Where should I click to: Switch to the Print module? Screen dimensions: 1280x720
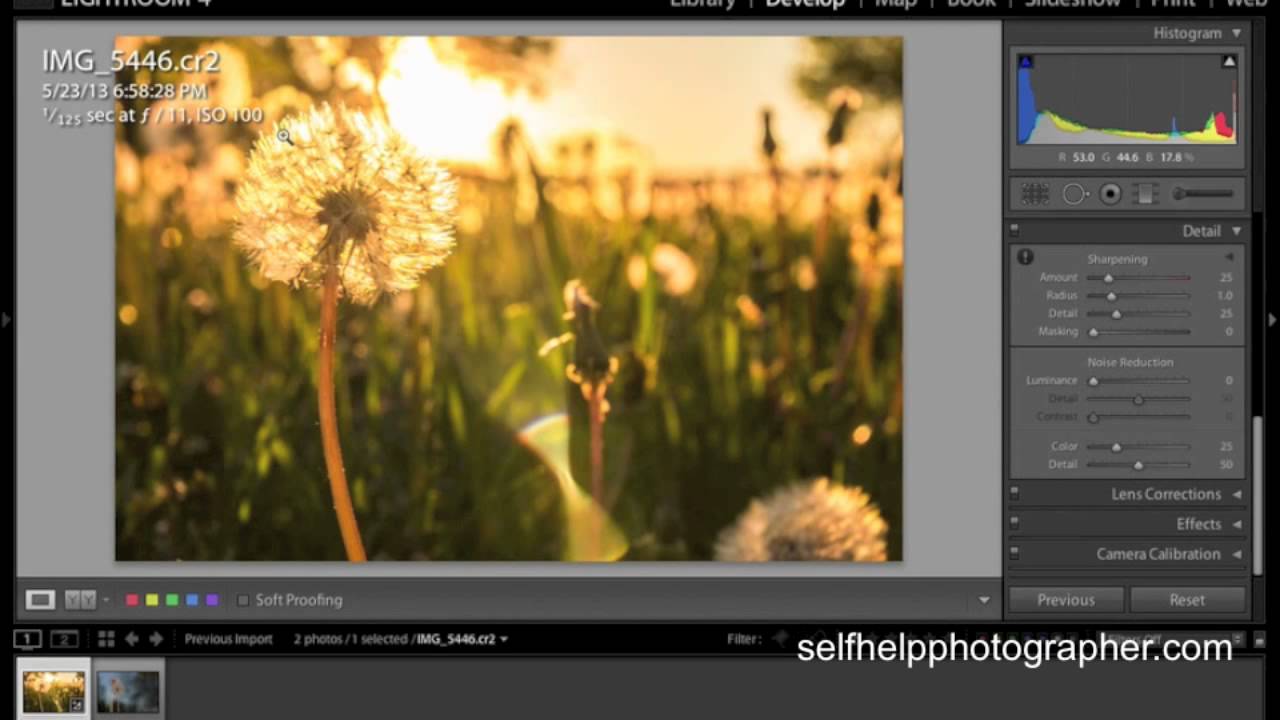[1173, 4]
